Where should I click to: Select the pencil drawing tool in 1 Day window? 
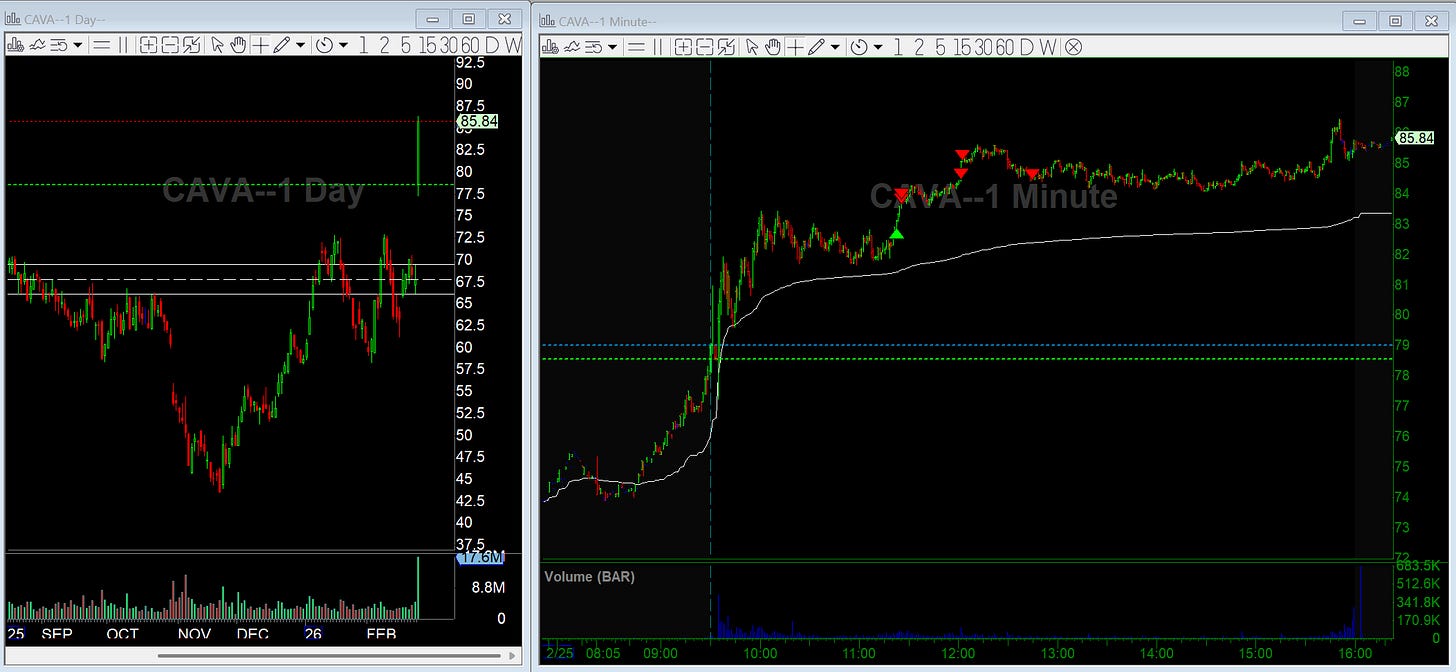click(x=281, y=45)
